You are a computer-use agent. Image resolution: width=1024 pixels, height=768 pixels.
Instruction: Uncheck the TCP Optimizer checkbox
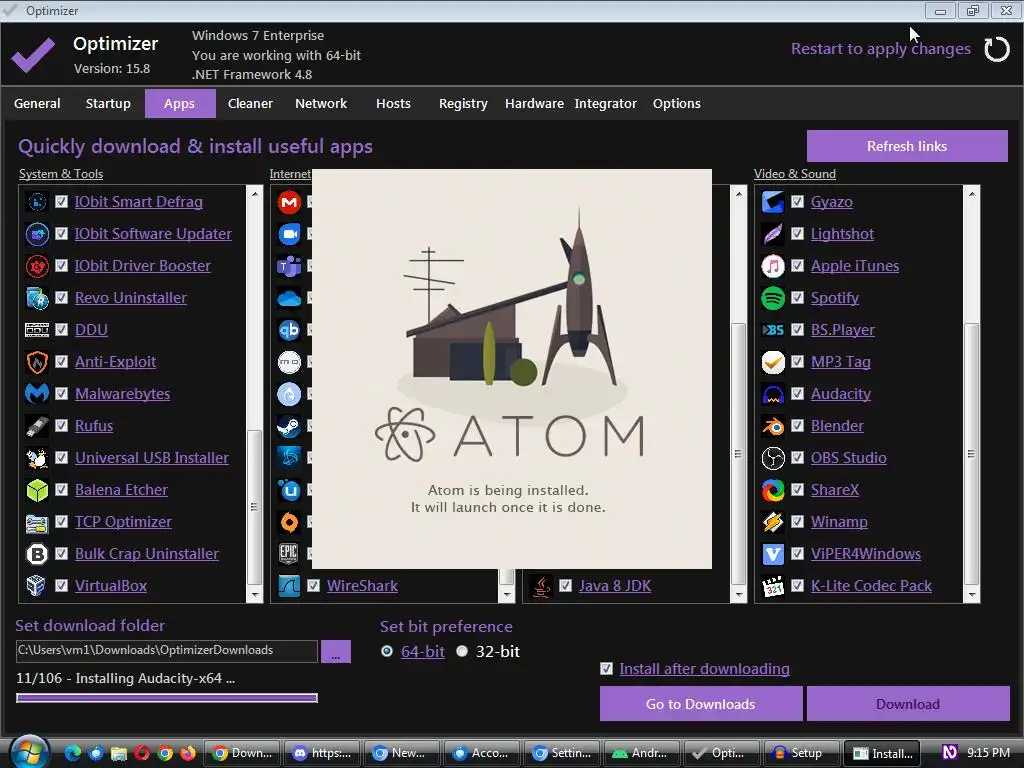[x=61, y=521]
